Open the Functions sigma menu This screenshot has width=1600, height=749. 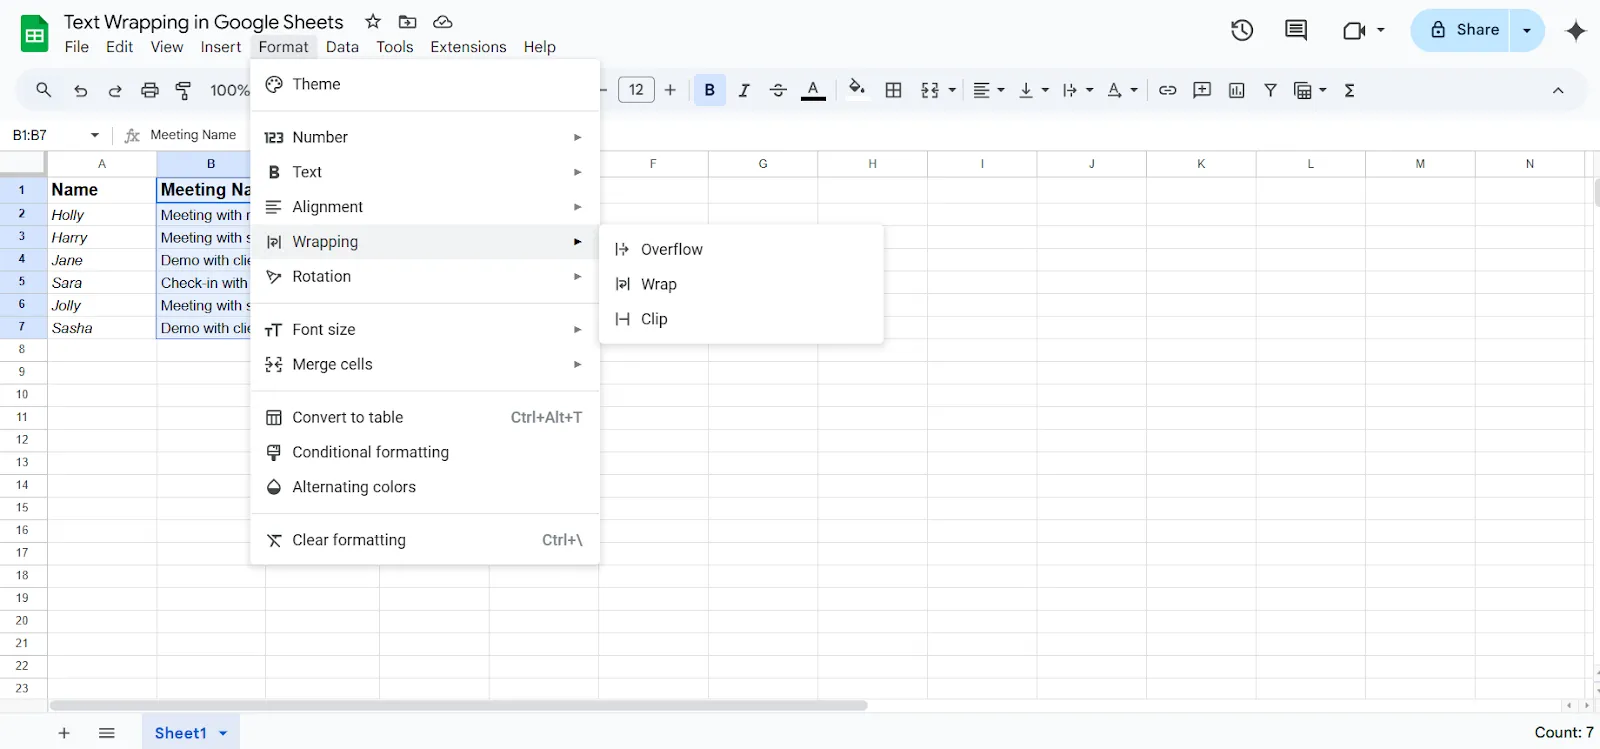tap(1350, 90)
